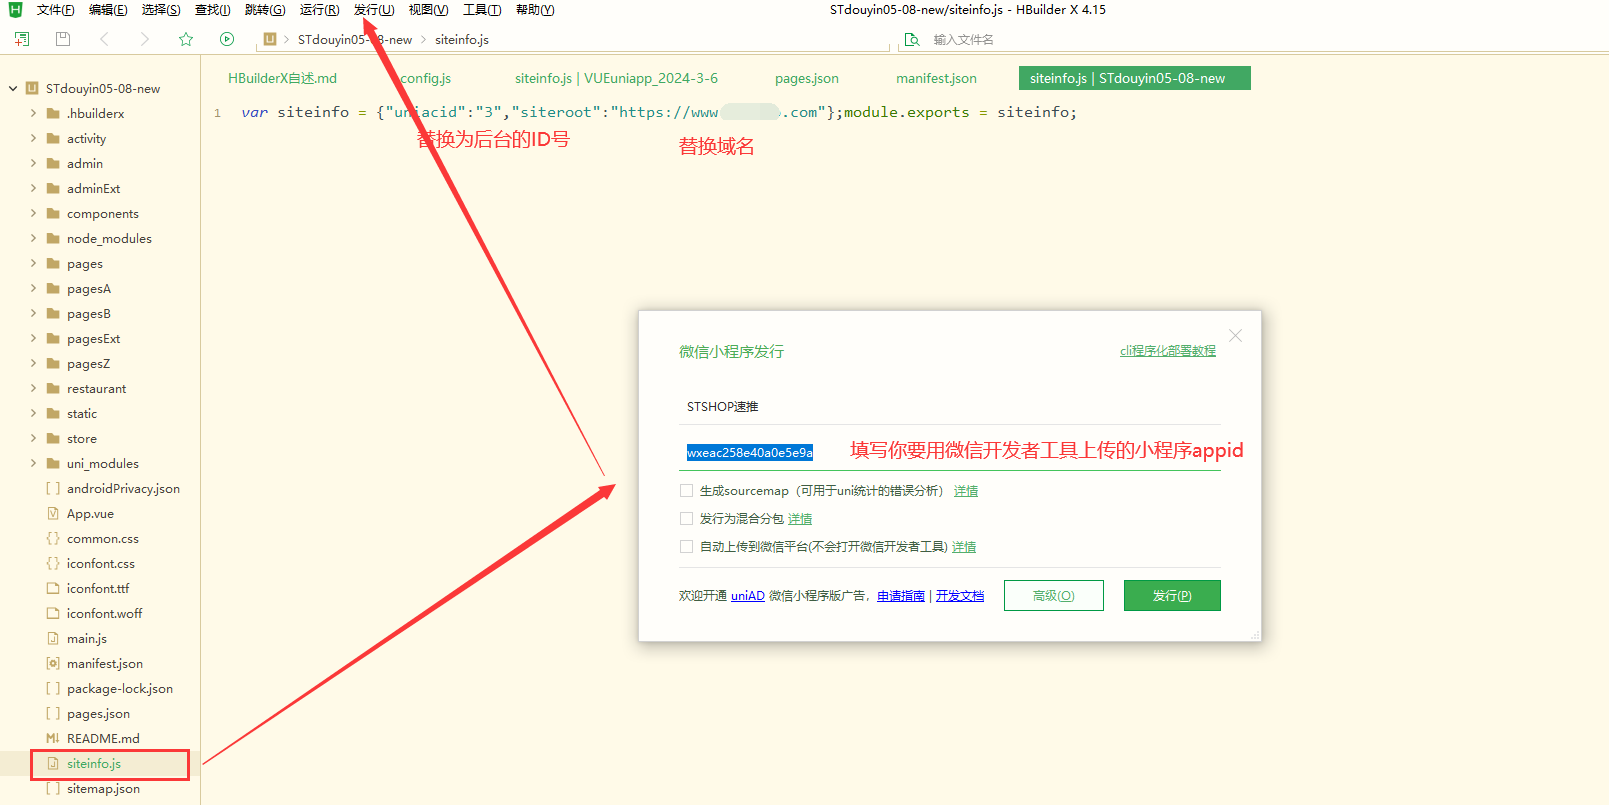The width and height of the screenshot is (1609, 805).
Task: Click the 高级(O) advanced button
Action: [x=1054, y=595]
